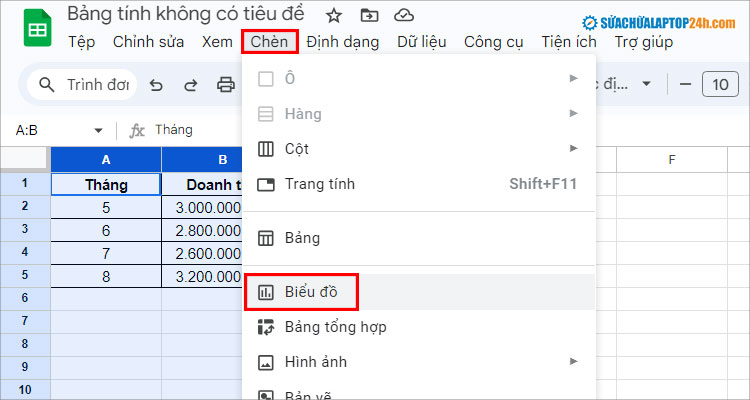The image size is (750, 400).
Task: Select row 10 header
Action: click(25, 389)
